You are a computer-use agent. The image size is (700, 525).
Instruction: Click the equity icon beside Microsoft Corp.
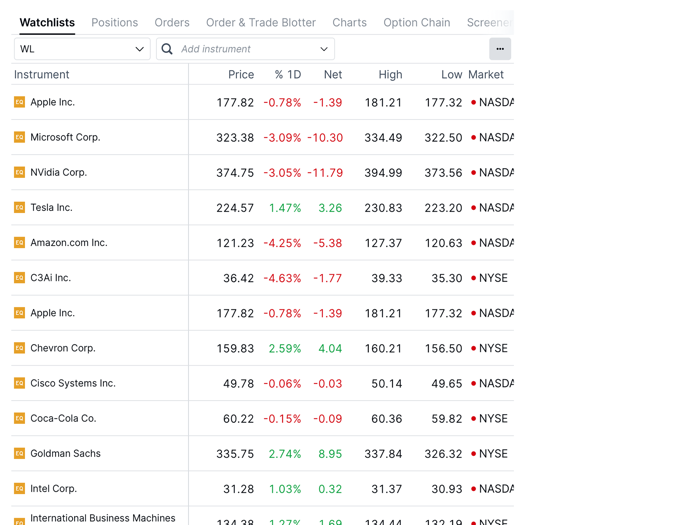click(19, 137)
